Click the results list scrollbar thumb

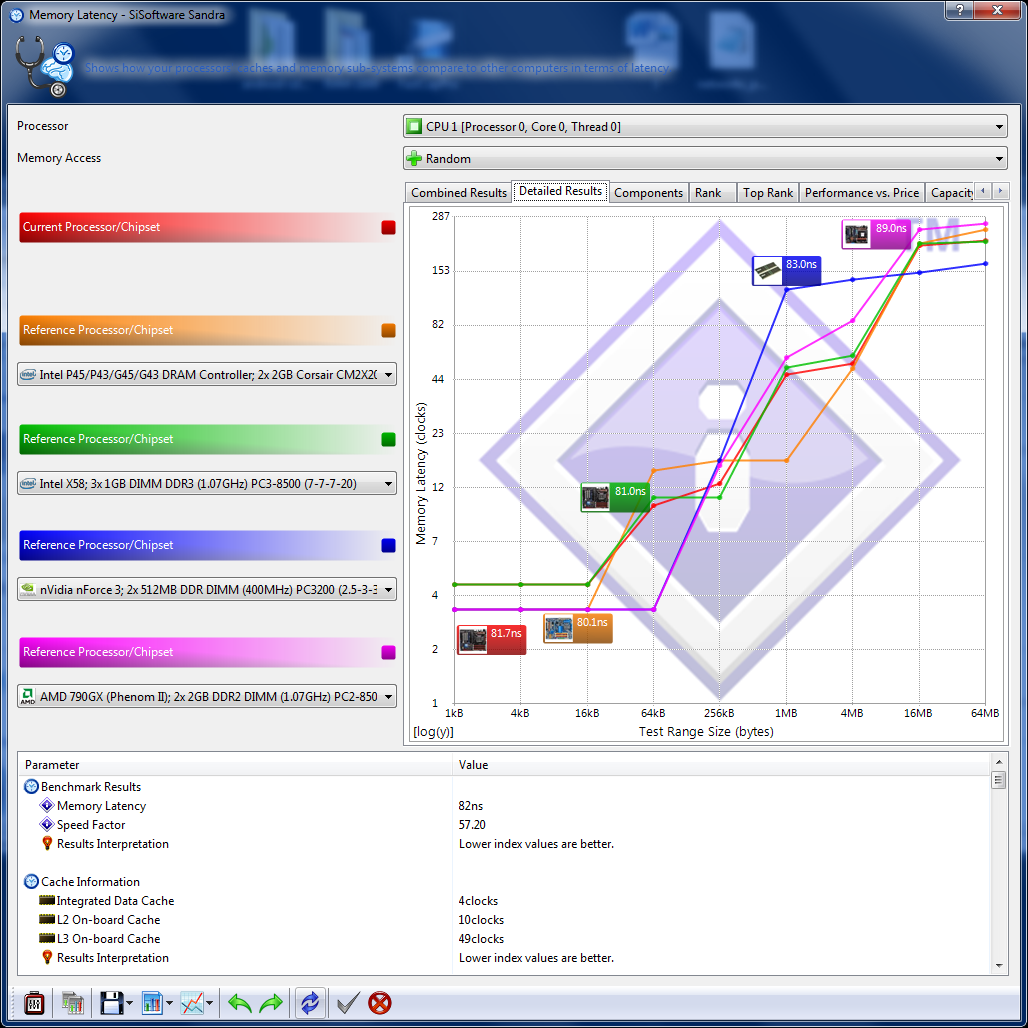998,780
